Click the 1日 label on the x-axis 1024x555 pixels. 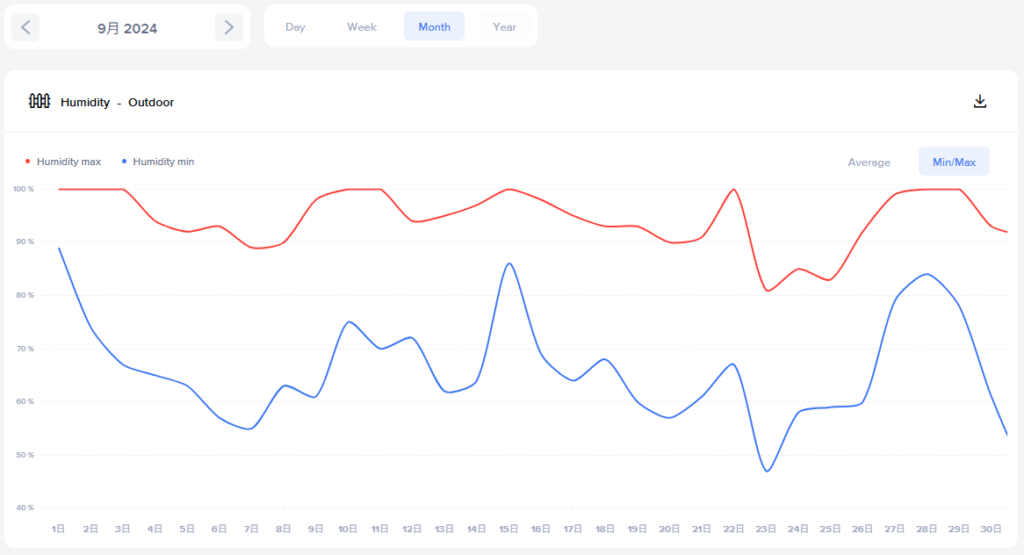[x=58, y=528]
